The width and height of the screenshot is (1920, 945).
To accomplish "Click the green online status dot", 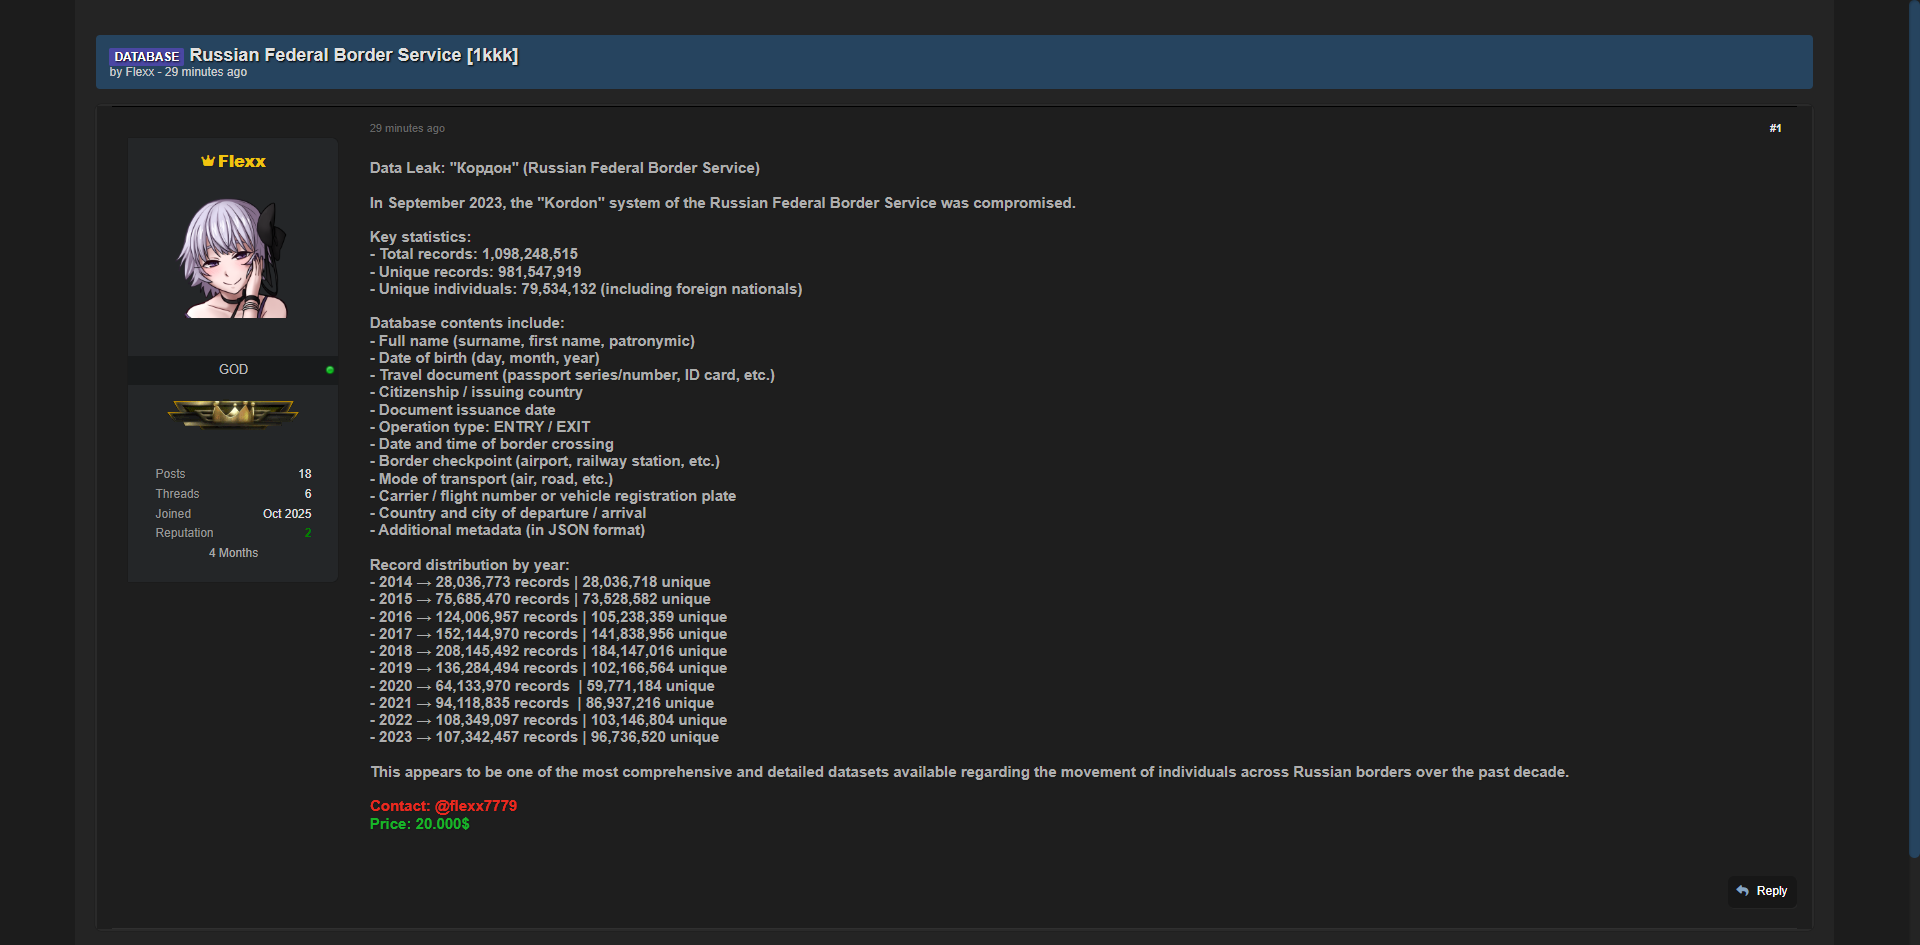I will pyautogui.click(x=330, y=370).
